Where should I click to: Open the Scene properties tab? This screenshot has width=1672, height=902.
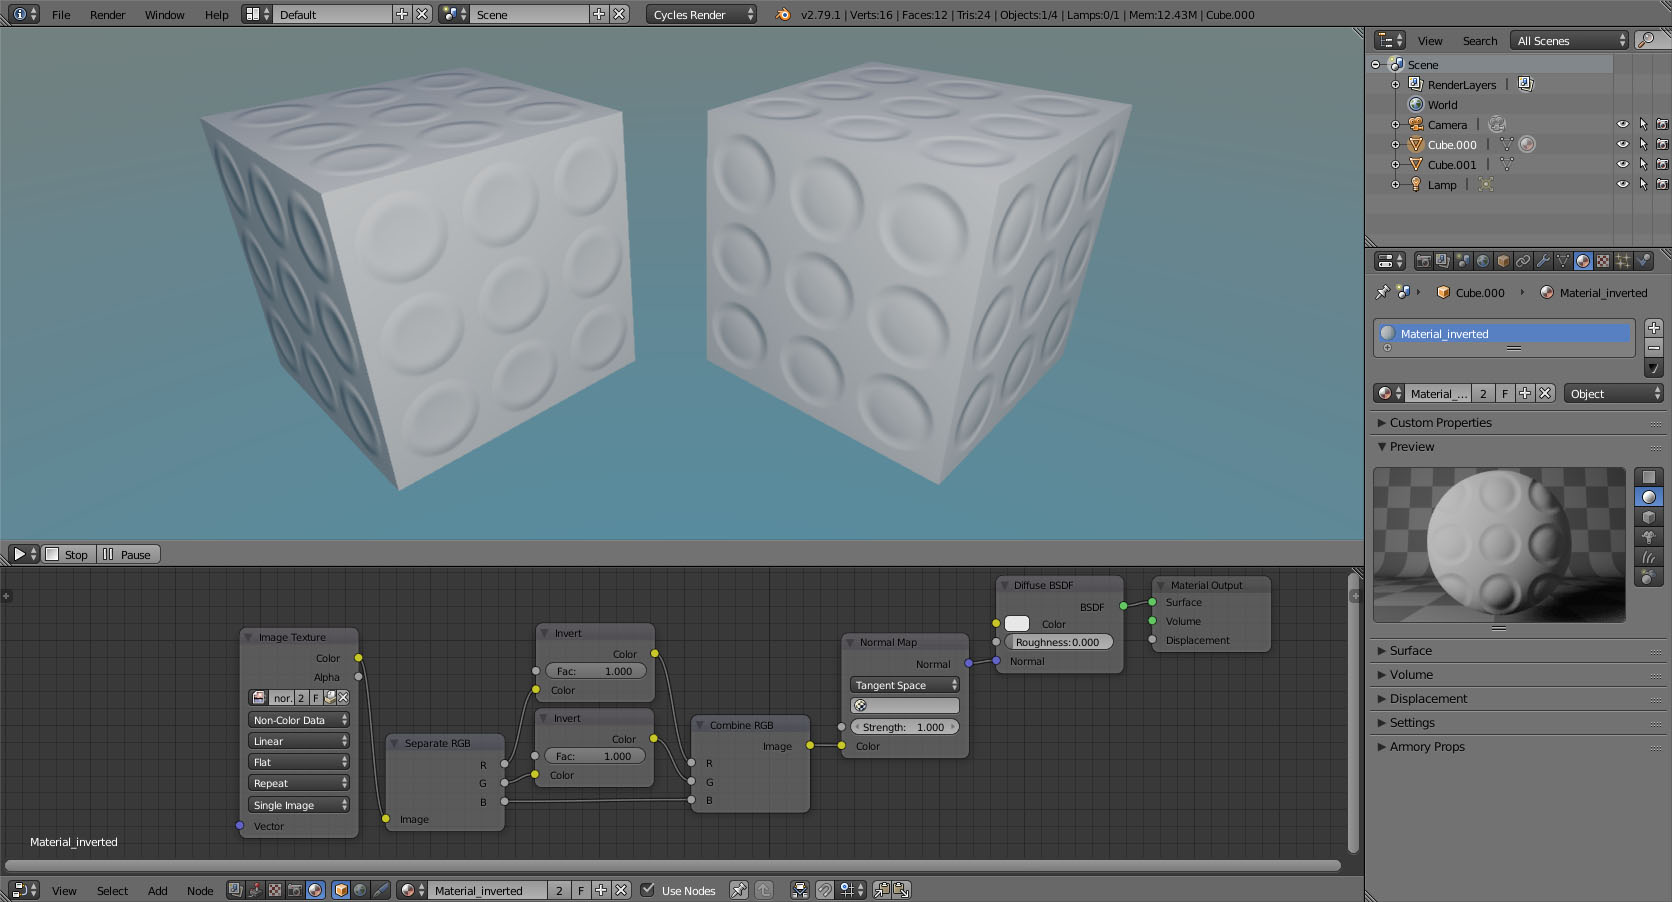point(1464,261)
